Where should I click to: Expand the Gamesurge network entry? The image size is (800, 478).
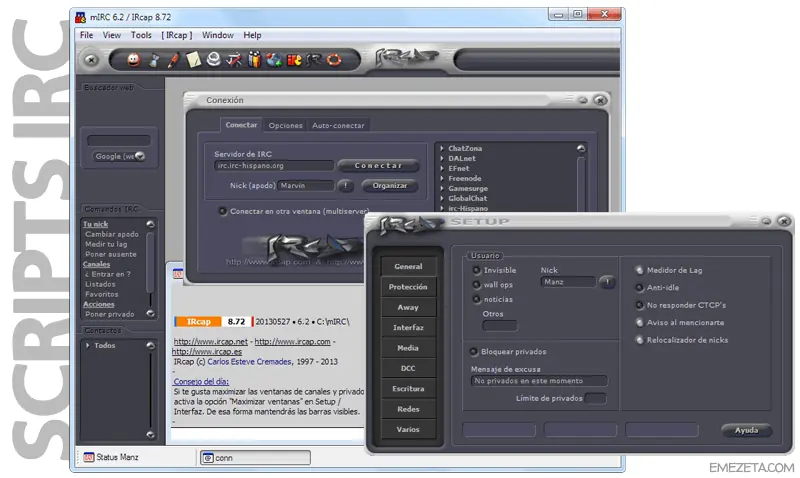click(x=442, y=188)
